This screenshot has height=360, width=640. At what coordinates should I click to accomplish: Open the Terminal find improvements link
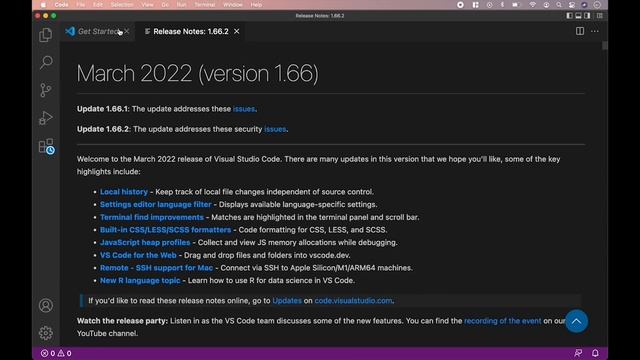[151, 217]
